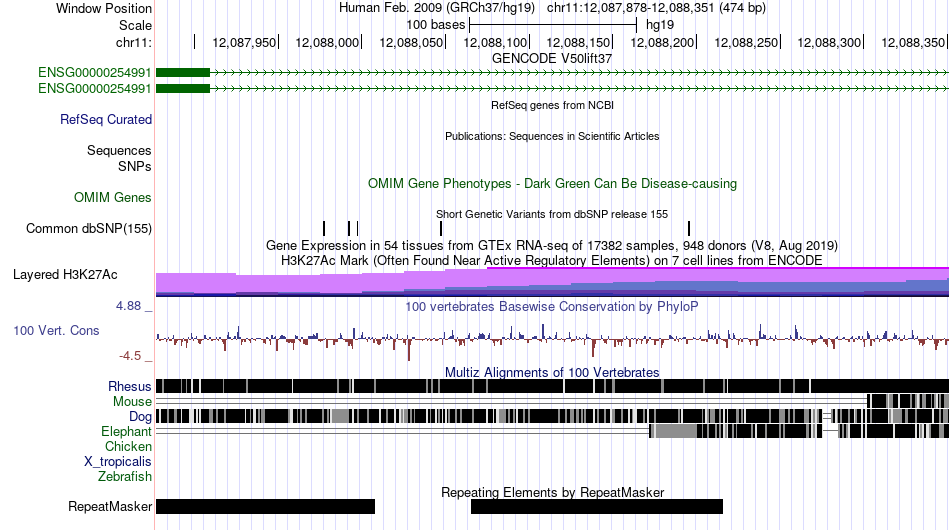Click the SNPs track label
The height and width of the screenshot is (530, 950).
pyautogui.click(x=135, y=166)
